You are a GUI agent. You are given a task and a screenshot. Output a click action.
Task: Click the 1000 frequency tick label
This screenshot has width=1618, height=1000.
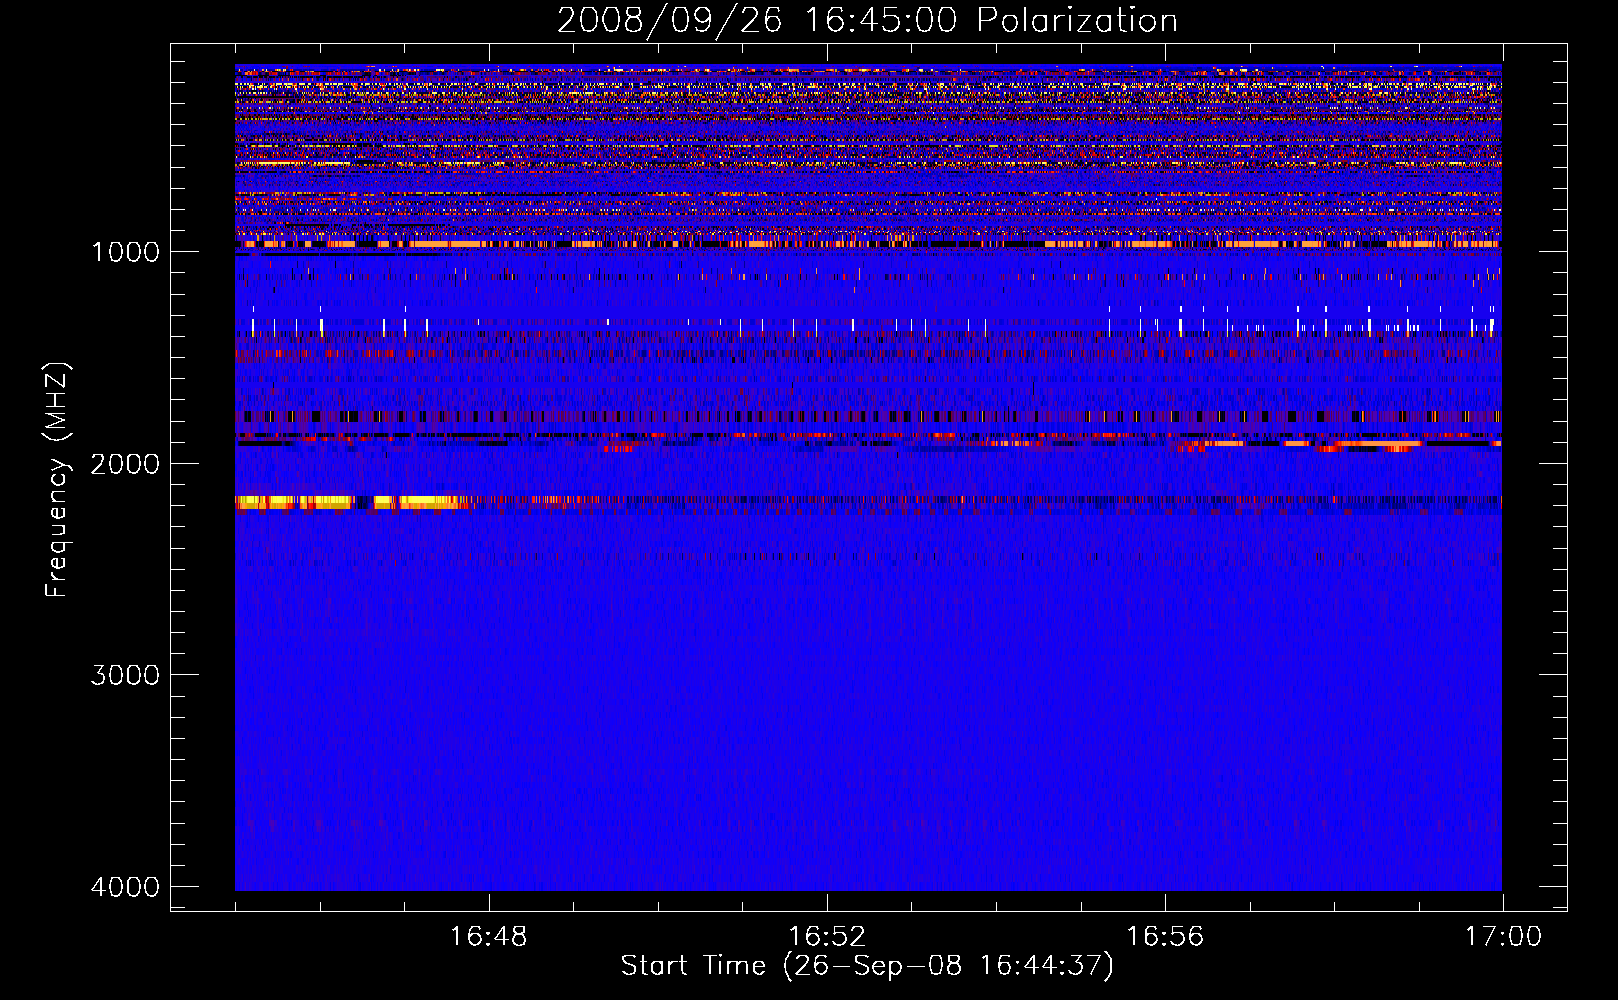coord(126,252)
